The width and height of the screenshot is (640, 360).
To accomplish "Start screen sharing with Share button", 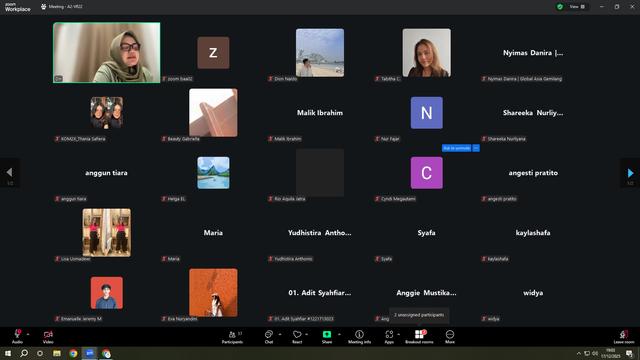I will coord(327,337).
